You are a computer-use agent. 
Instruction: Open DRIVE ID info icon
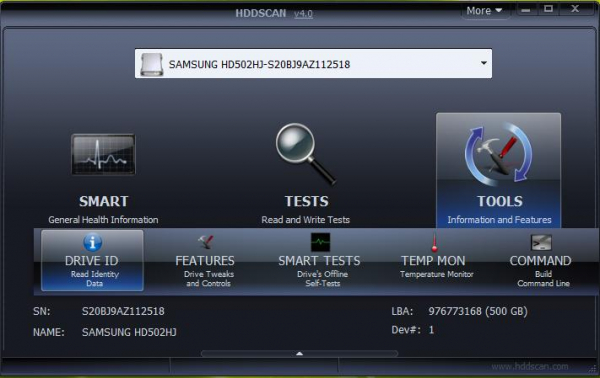tap(92, 242)
